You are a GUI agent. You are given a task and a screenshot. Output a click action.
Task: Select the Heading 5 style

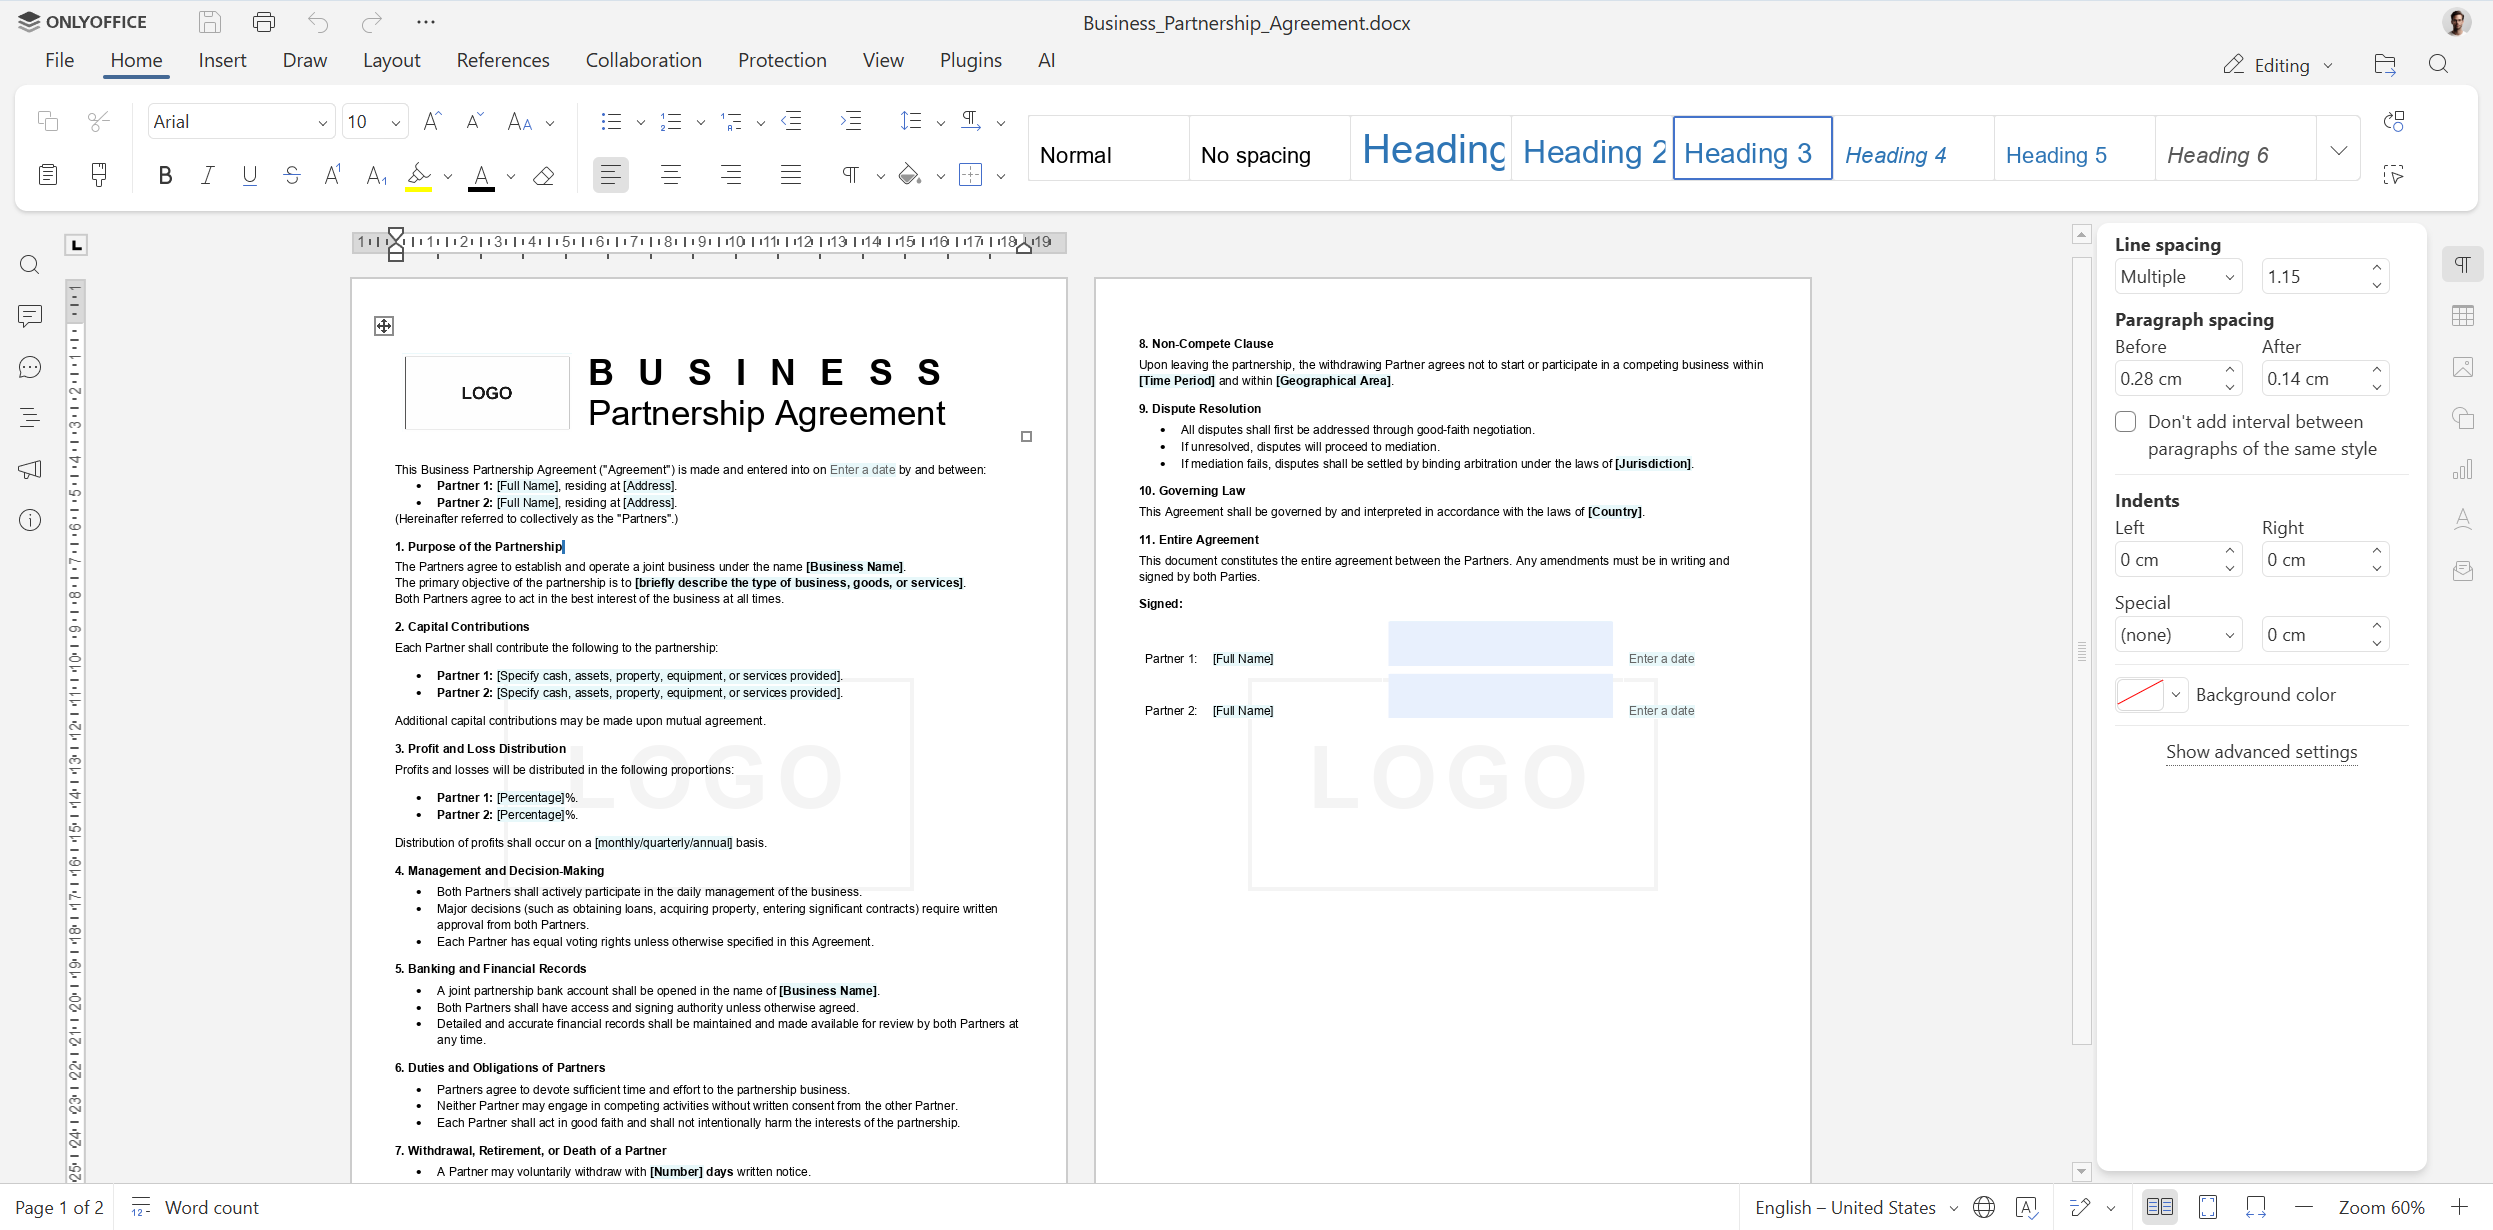pos(2056,155)
